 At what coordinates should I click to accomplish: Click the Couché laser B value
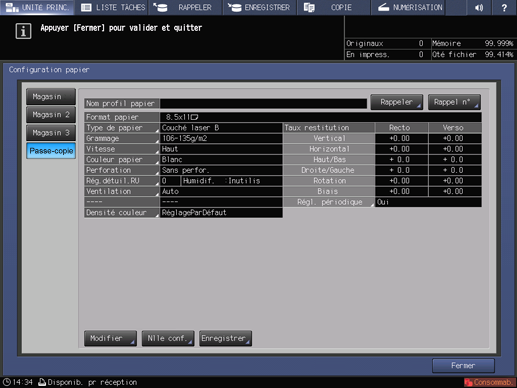tap(221, 128)
